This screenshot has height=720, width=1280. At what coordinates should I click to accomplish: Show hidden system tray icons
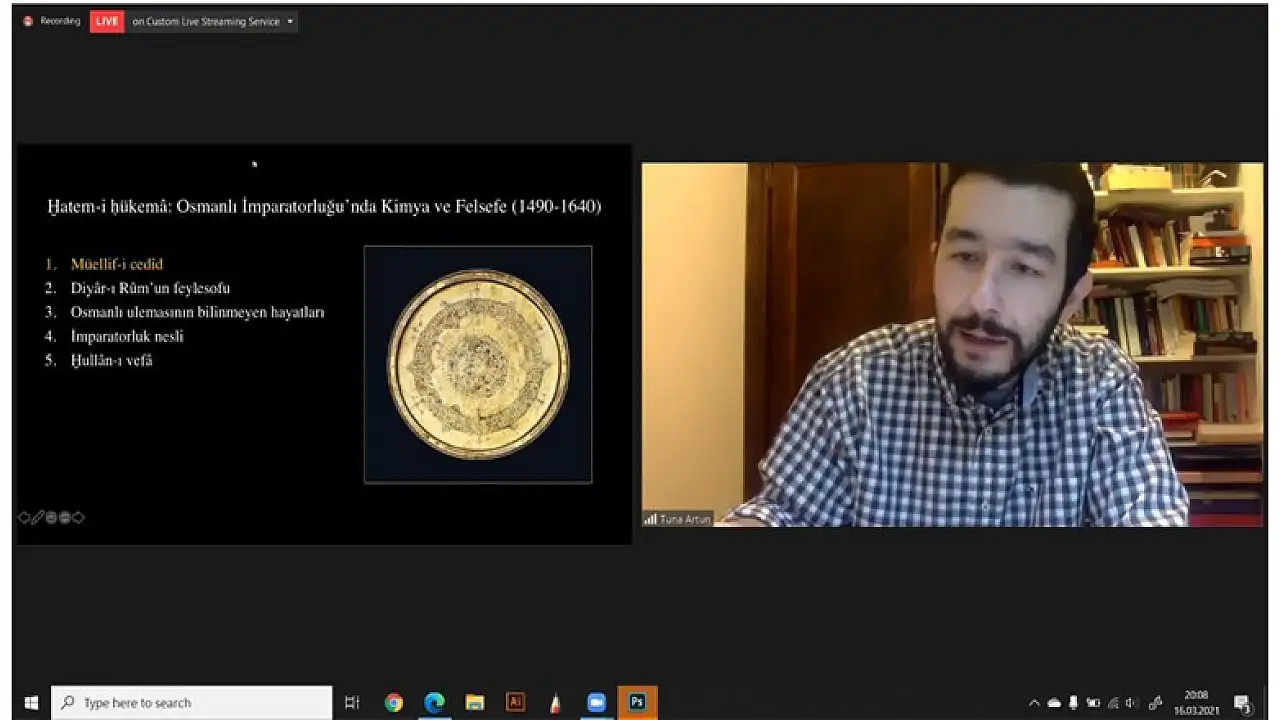click(x=1034, y=702)
